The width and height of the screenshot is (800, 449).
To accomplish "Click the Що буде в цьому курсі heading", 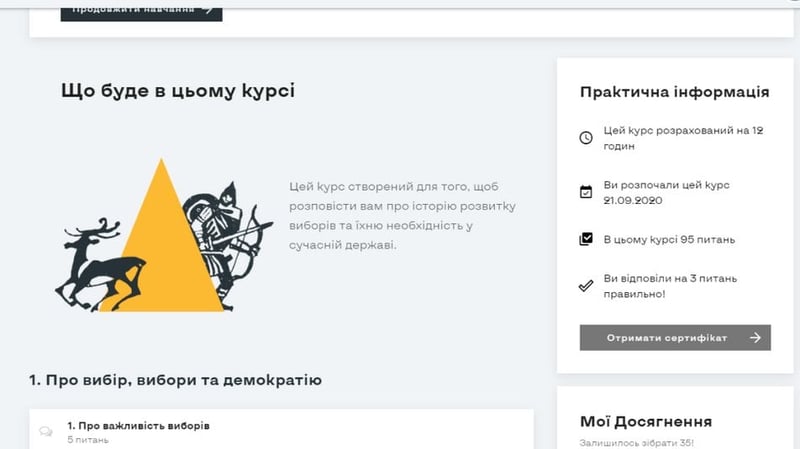I will 178,91.
